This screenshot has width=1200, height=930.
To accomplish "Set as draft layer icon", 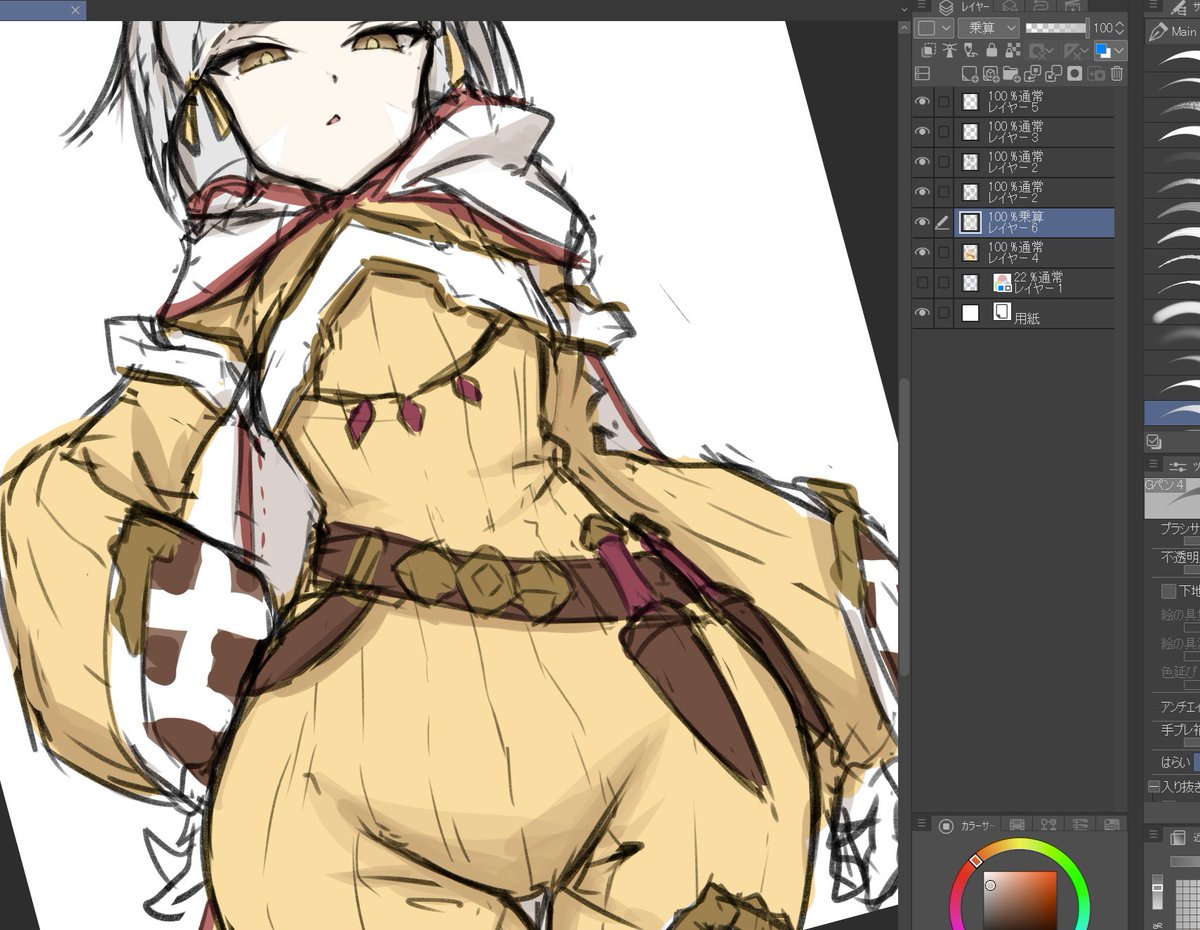I will coord(970,51).
